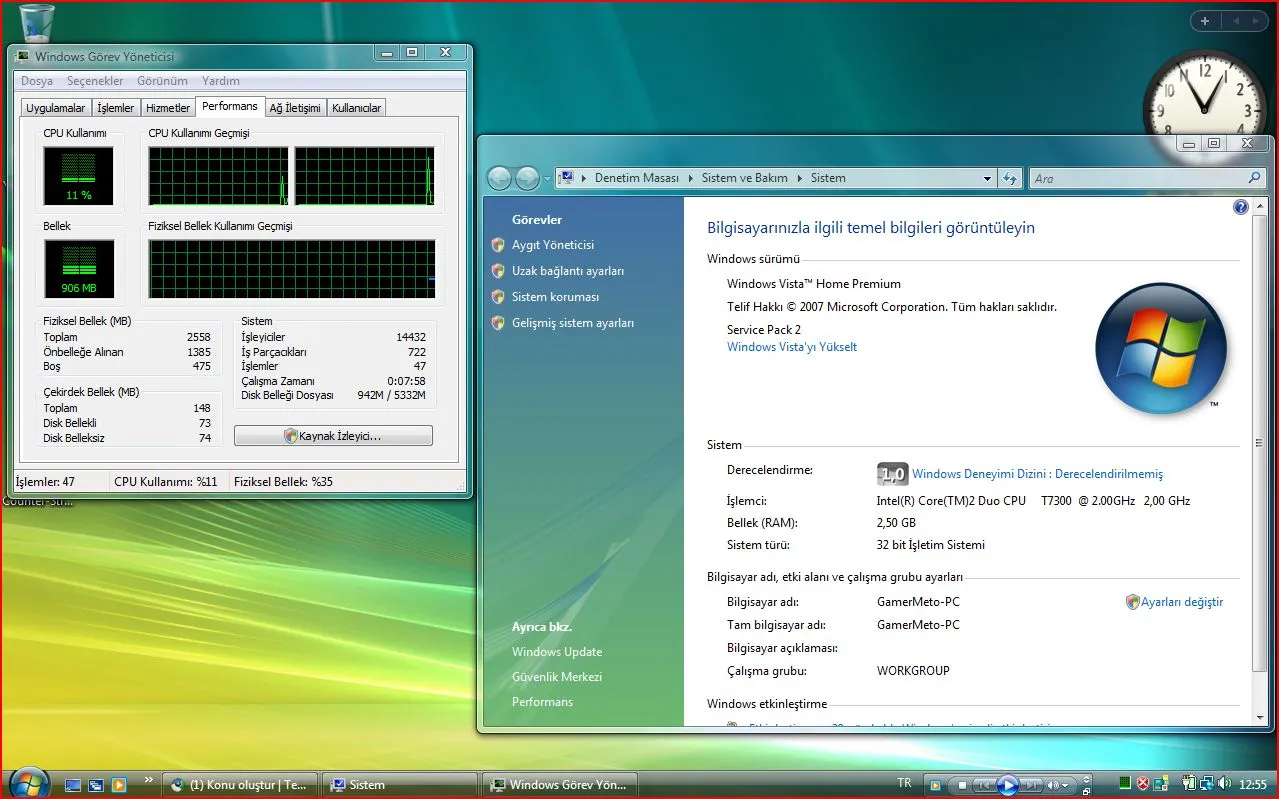Launch Windows Media Player from quick launch
Viewport: 1279px width, 799px height.
coord(119,785)
